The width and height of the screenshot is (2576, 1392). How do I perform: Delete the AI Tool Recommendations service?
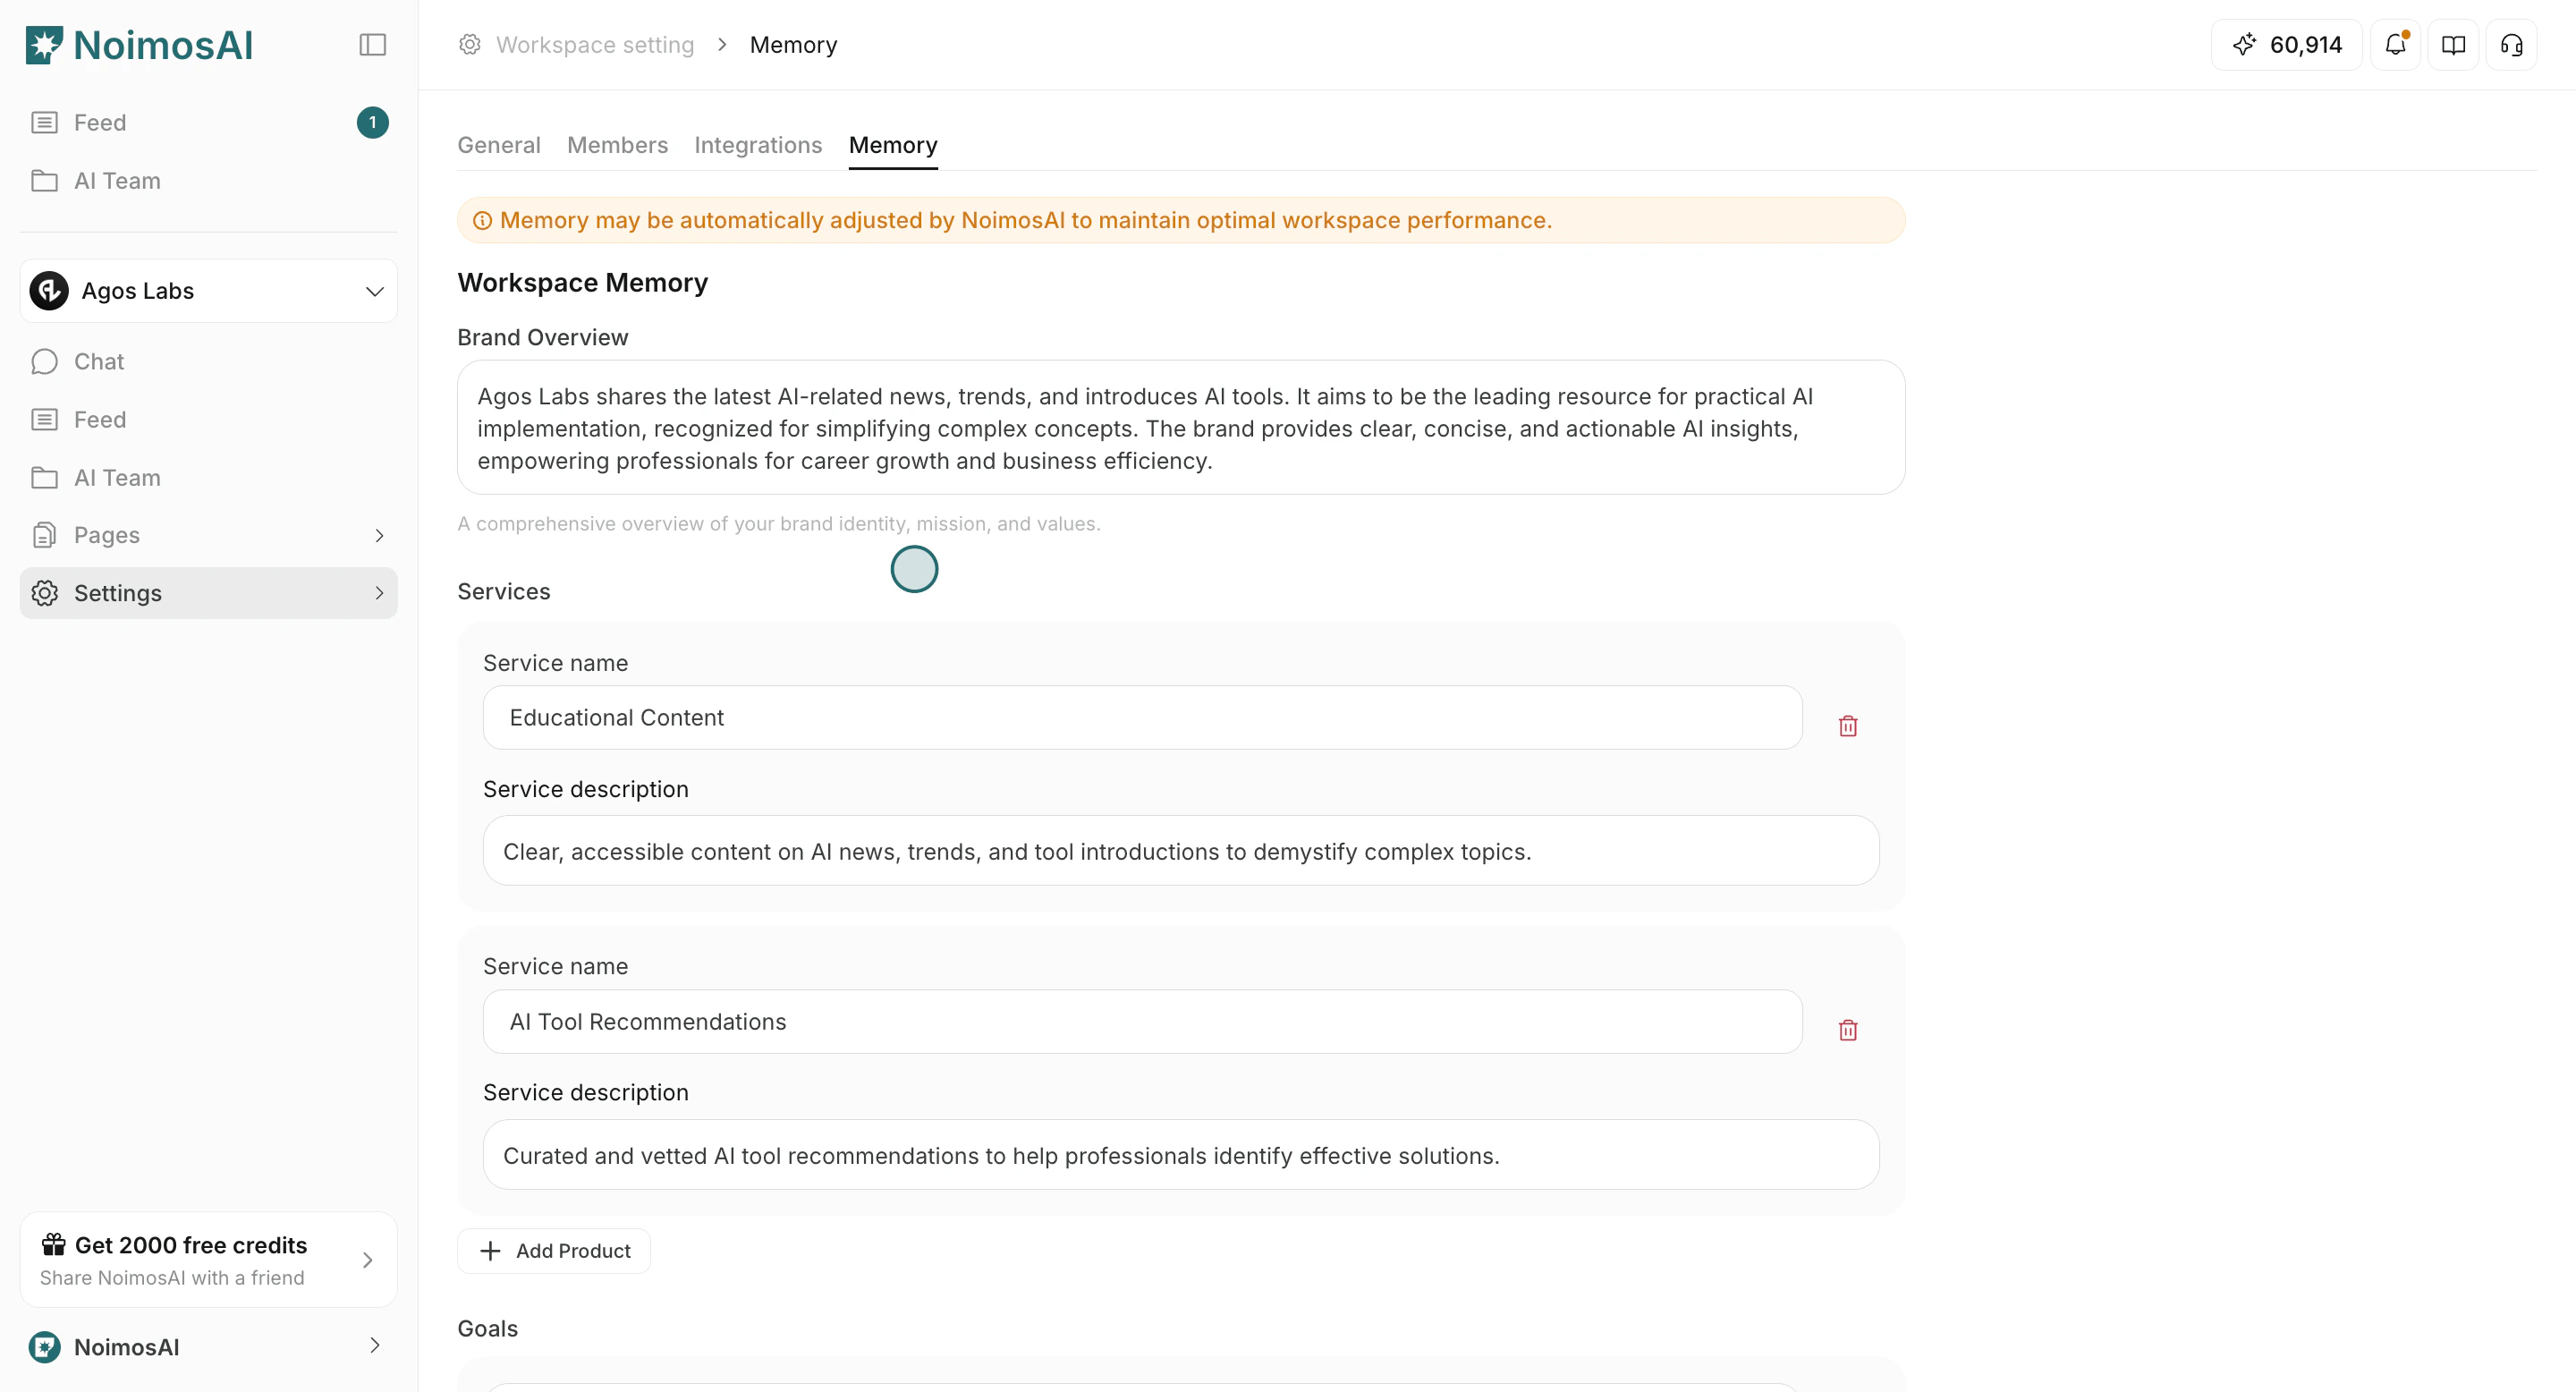pos(1847,1029)
